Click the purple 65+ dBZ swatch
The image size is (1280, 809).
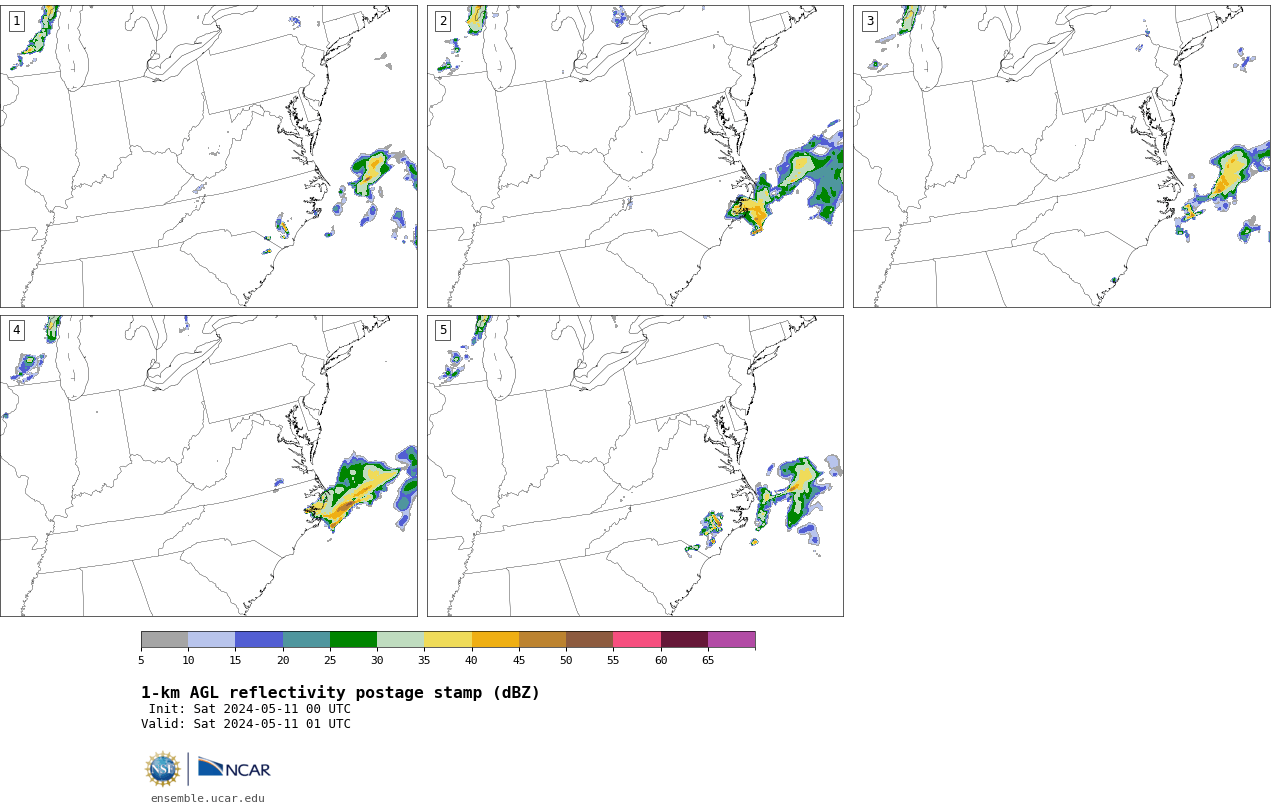[x=731, y=640]
